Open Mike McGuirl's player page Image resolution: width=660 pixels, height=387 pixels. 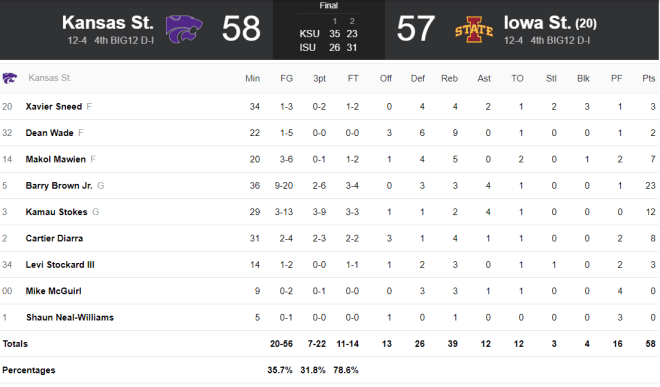click(53, 291)
